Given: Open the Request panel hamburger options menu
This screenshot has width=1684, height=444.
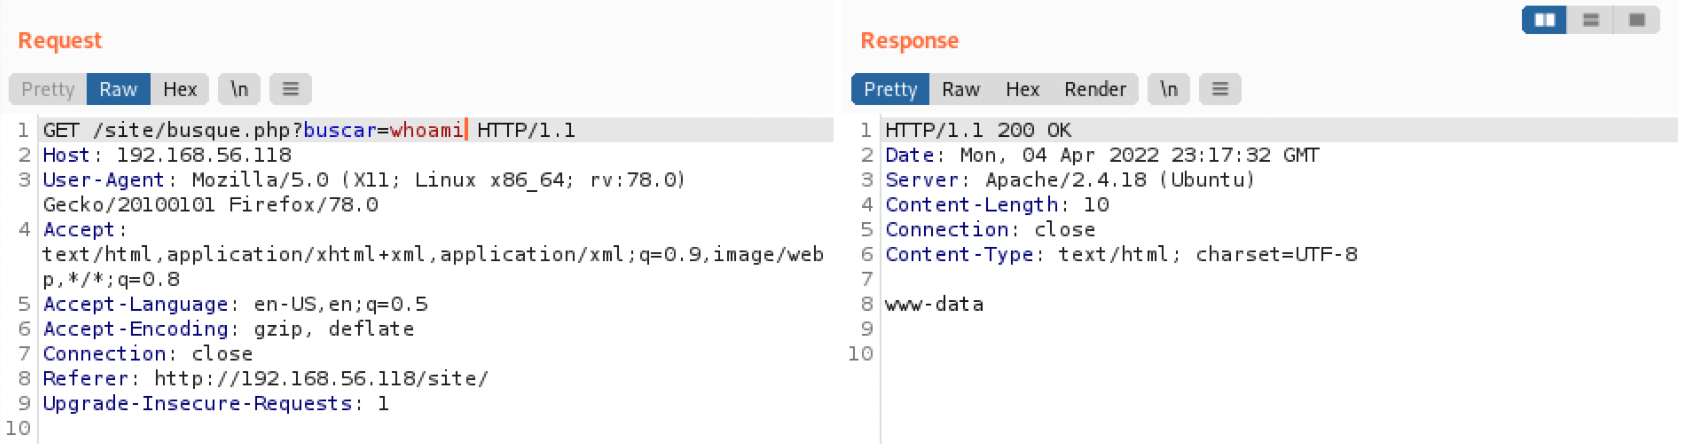Looking at the screenshot, I should 290,89.
